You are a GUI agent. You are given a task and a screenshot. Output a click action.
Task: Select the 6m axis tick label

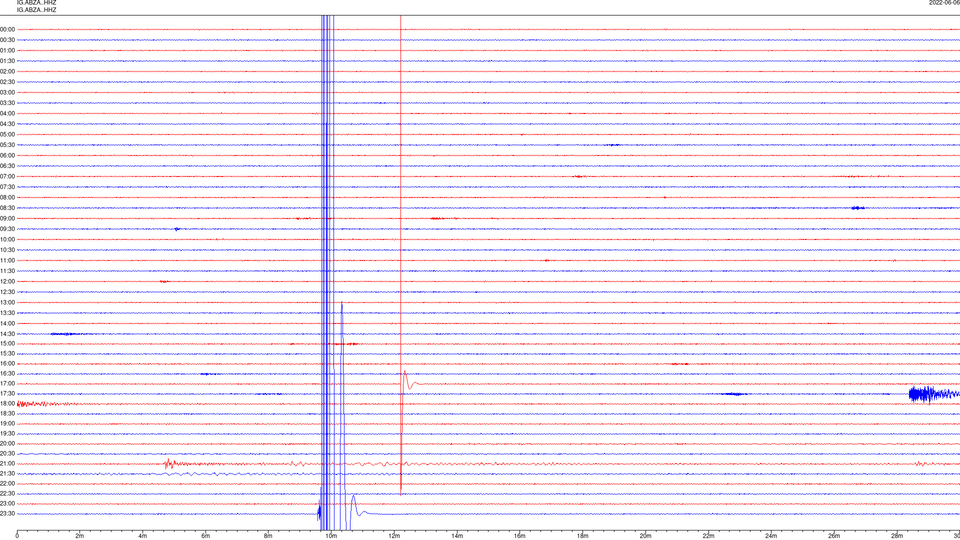[x=205, y=536]
